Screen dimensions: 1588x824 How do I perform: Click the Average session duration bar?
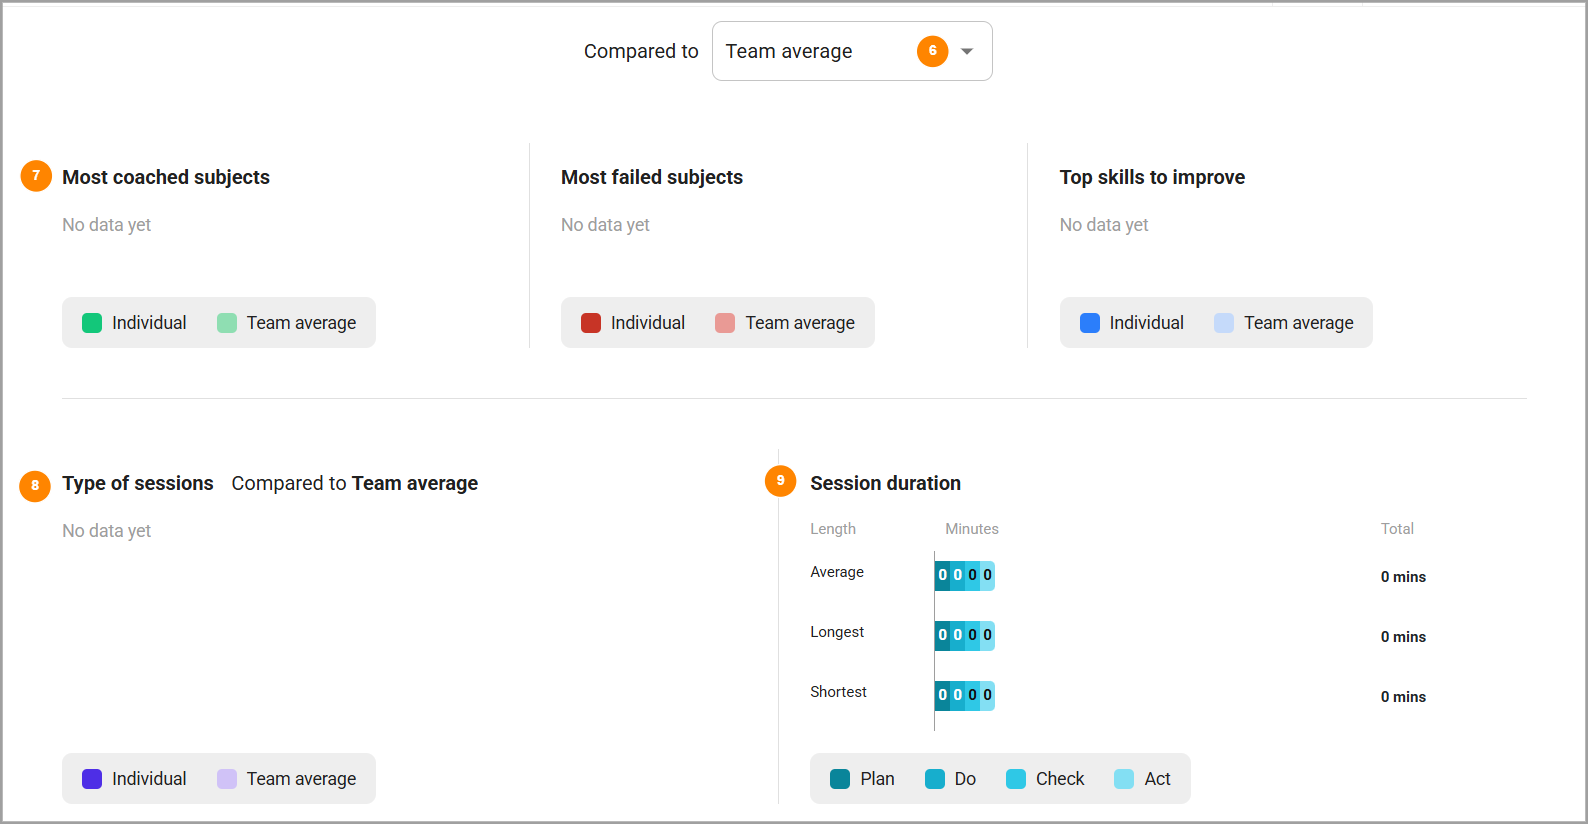point(965,576)
